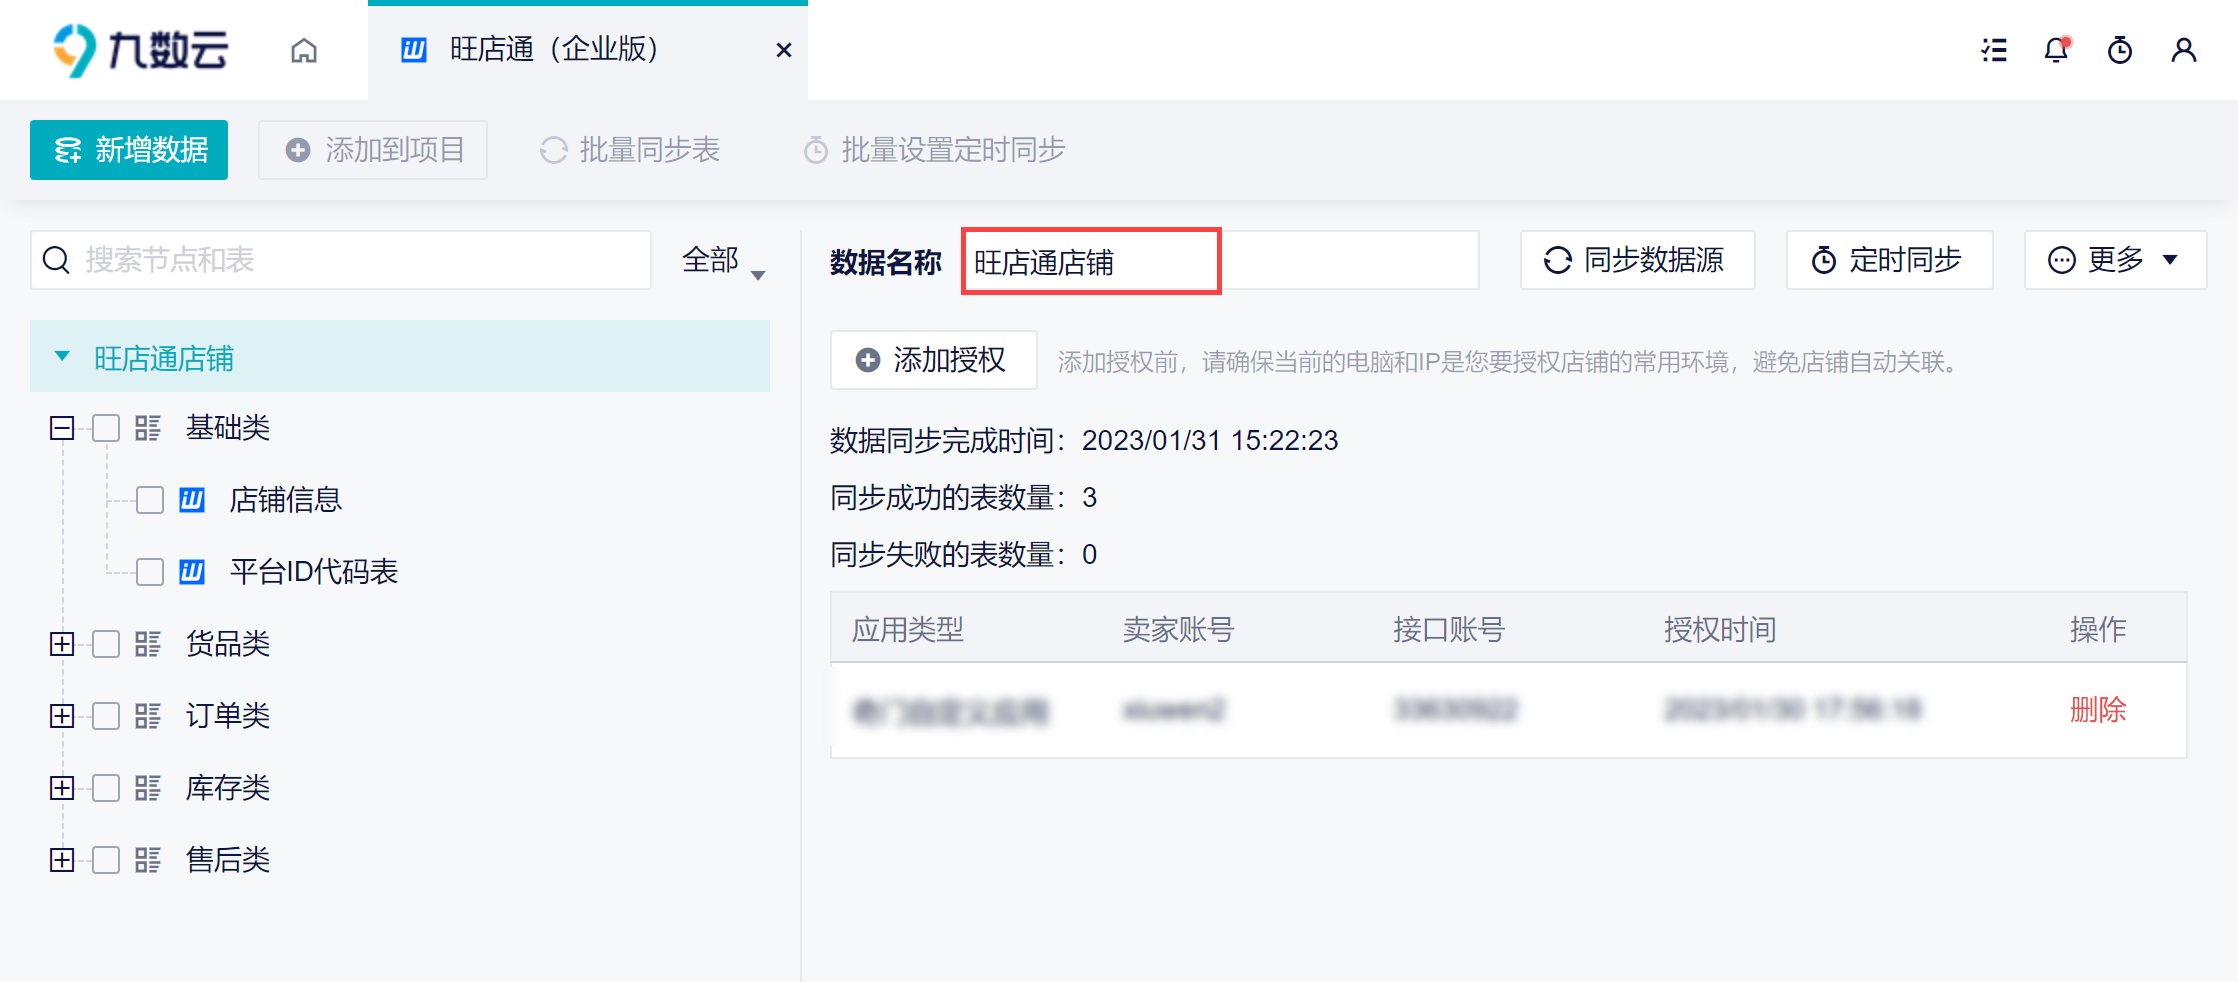Click the 基础类 folder icon
Image resolution: width=2238 pixels, height=982 pixels.
148,428
